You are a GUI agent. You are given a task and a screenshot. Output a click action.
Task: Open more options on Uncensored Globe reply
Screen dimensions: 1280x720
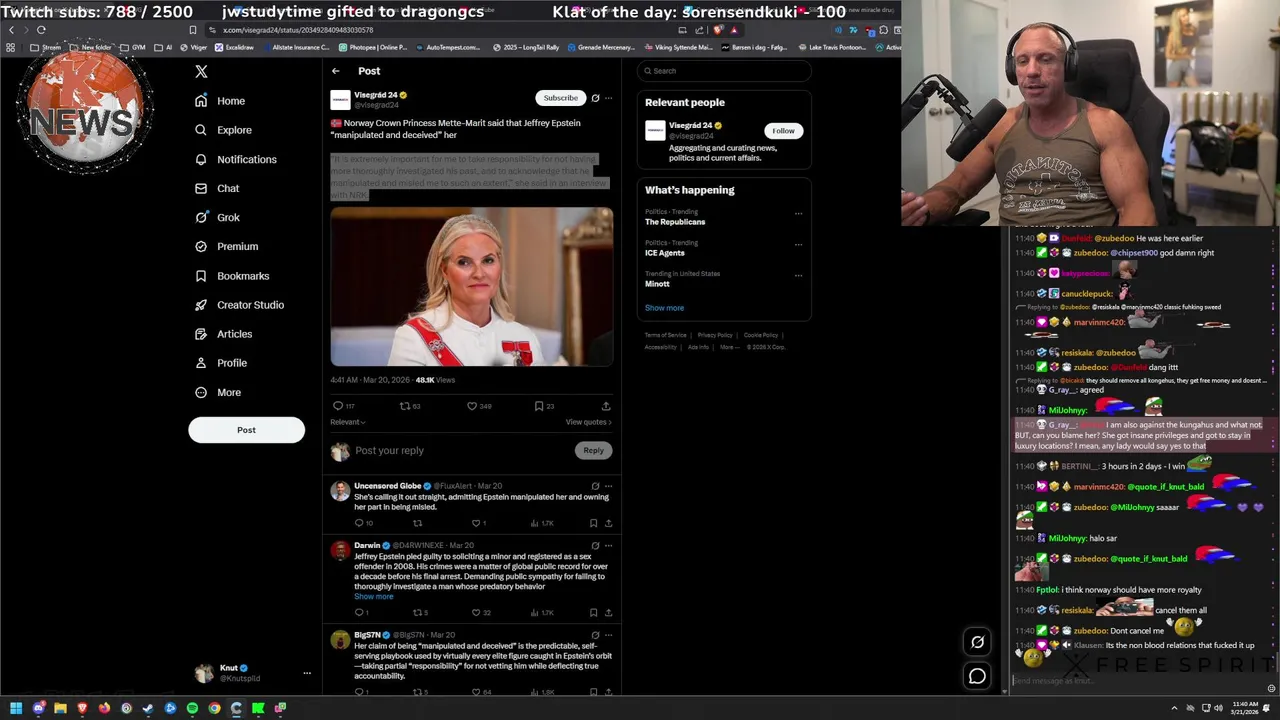point(608,486)
